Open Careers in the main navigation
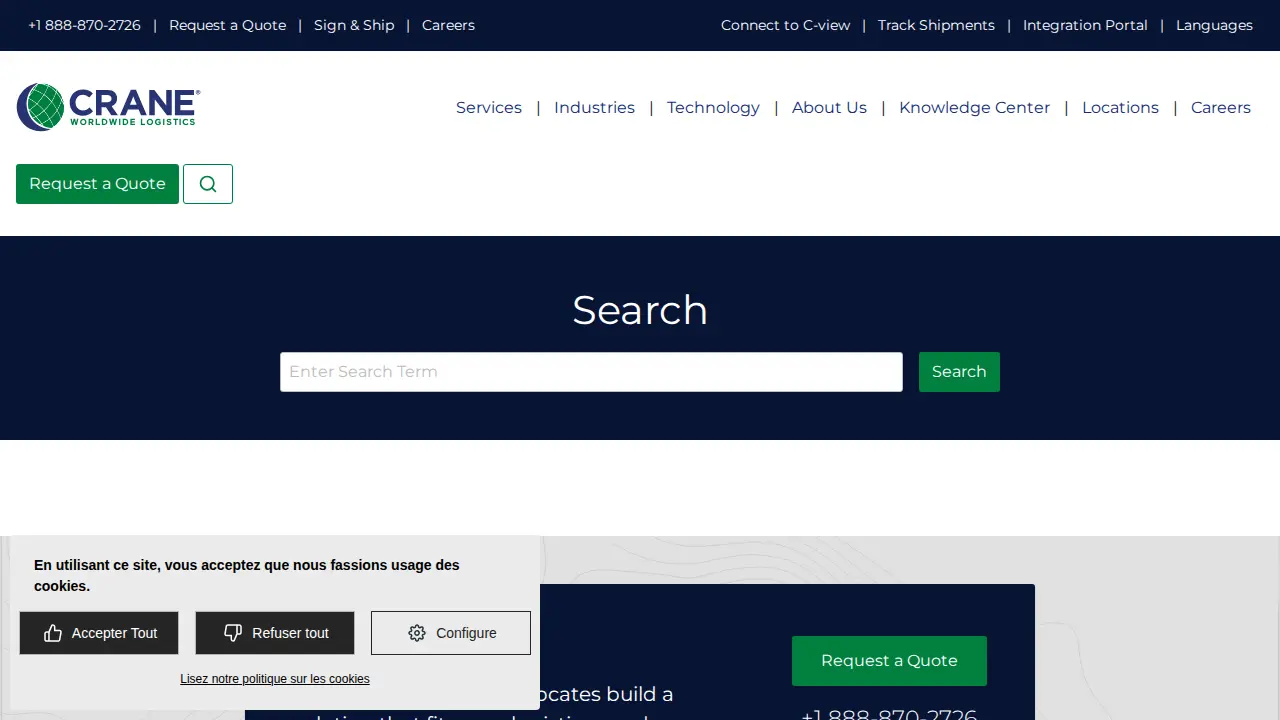The width and height of the screenshot is (1280, 720). 1221,108
